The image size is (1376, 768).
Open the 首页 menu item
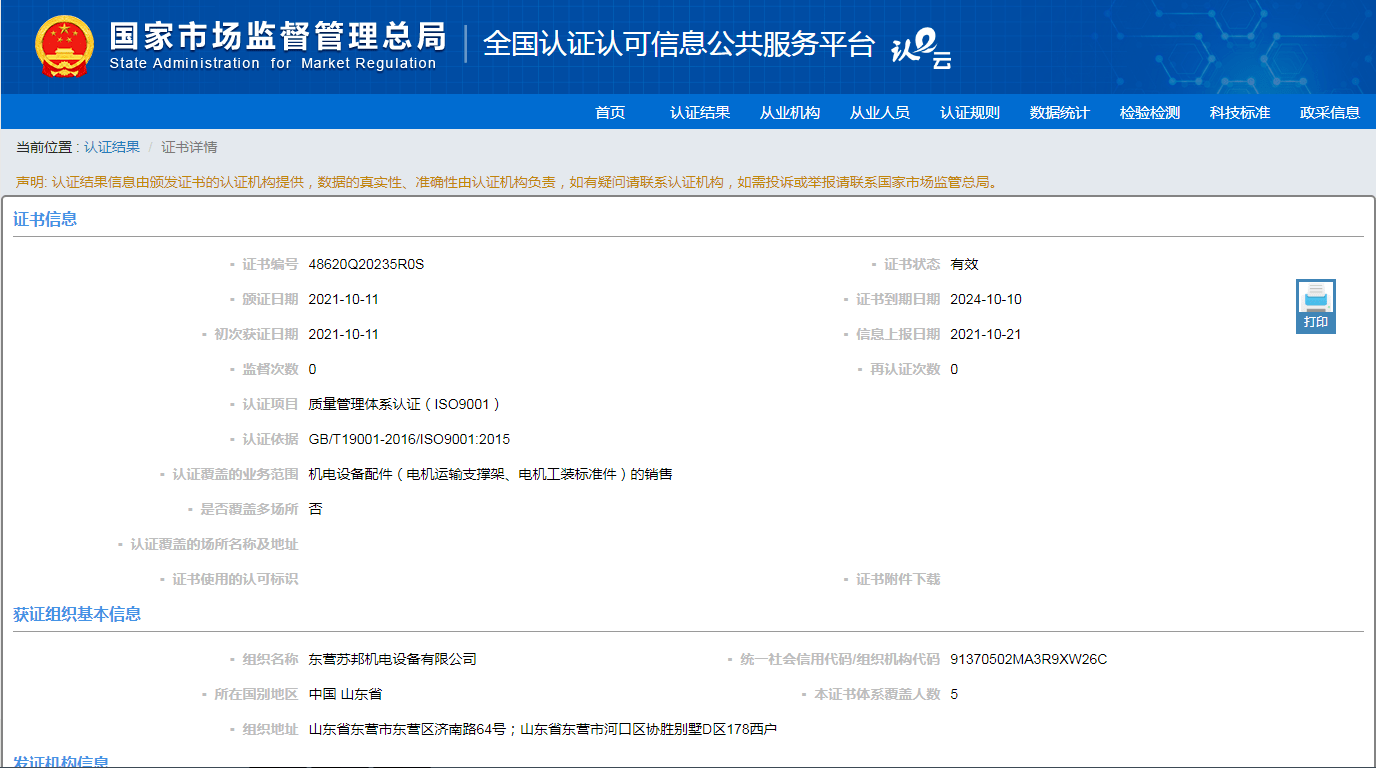[610, 113]
